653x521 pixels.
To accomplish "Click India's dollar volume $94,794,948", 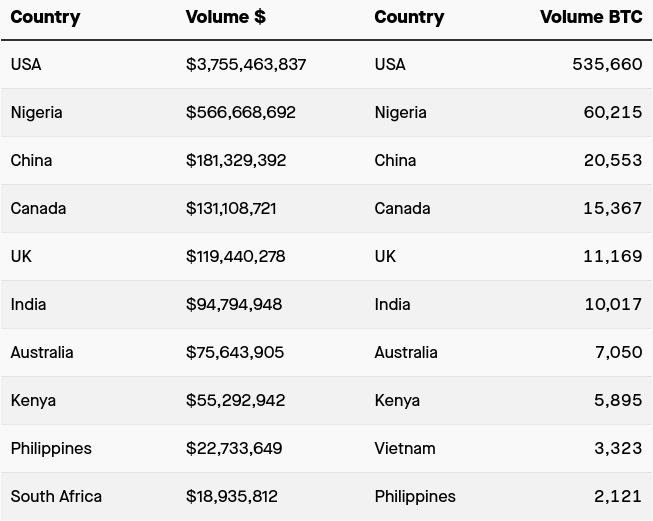I will click(234, 304).
